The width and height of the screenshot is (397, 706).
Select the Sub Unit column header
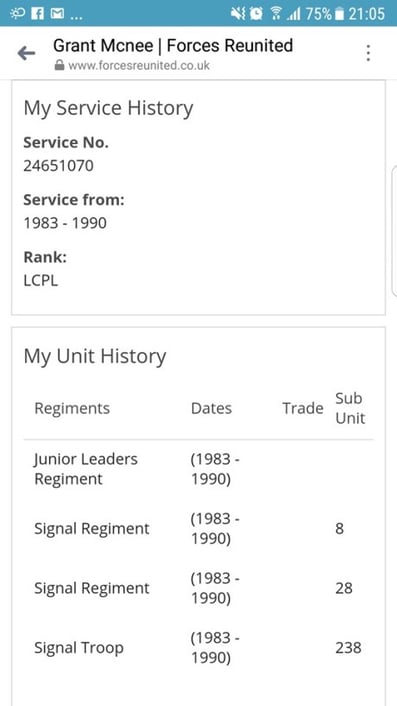[x=350, y=408]
